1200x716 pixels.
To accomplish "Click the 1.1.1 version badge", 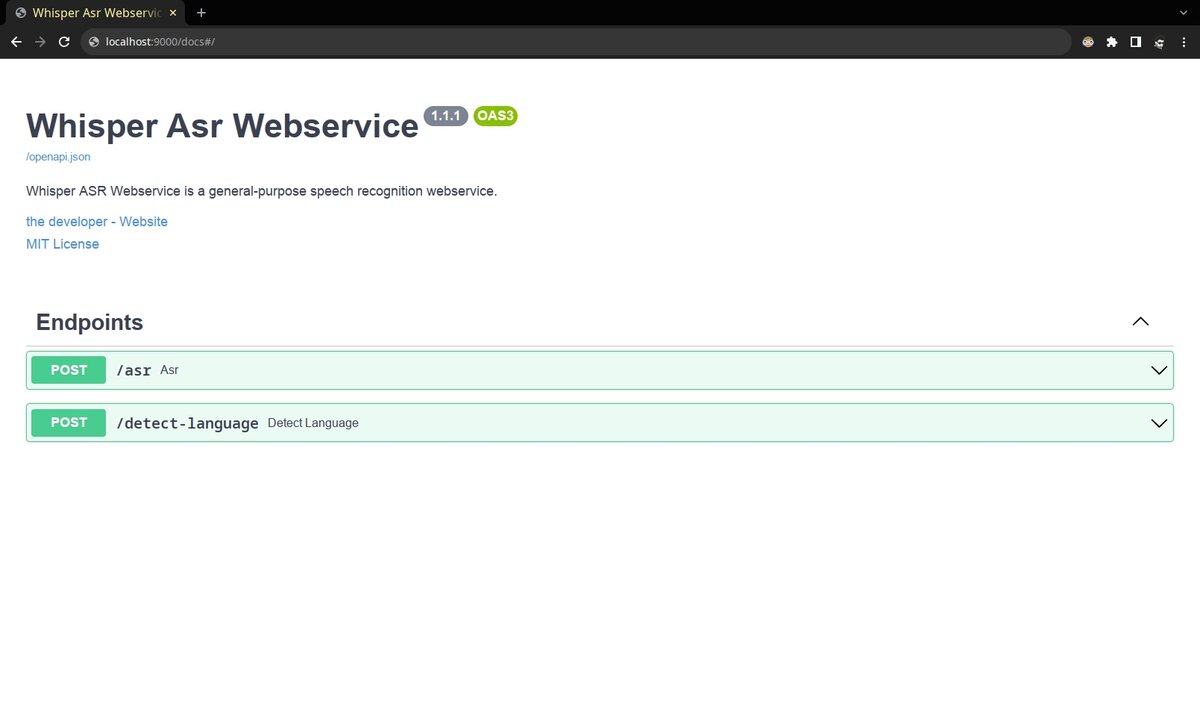I will coord(446,116).
